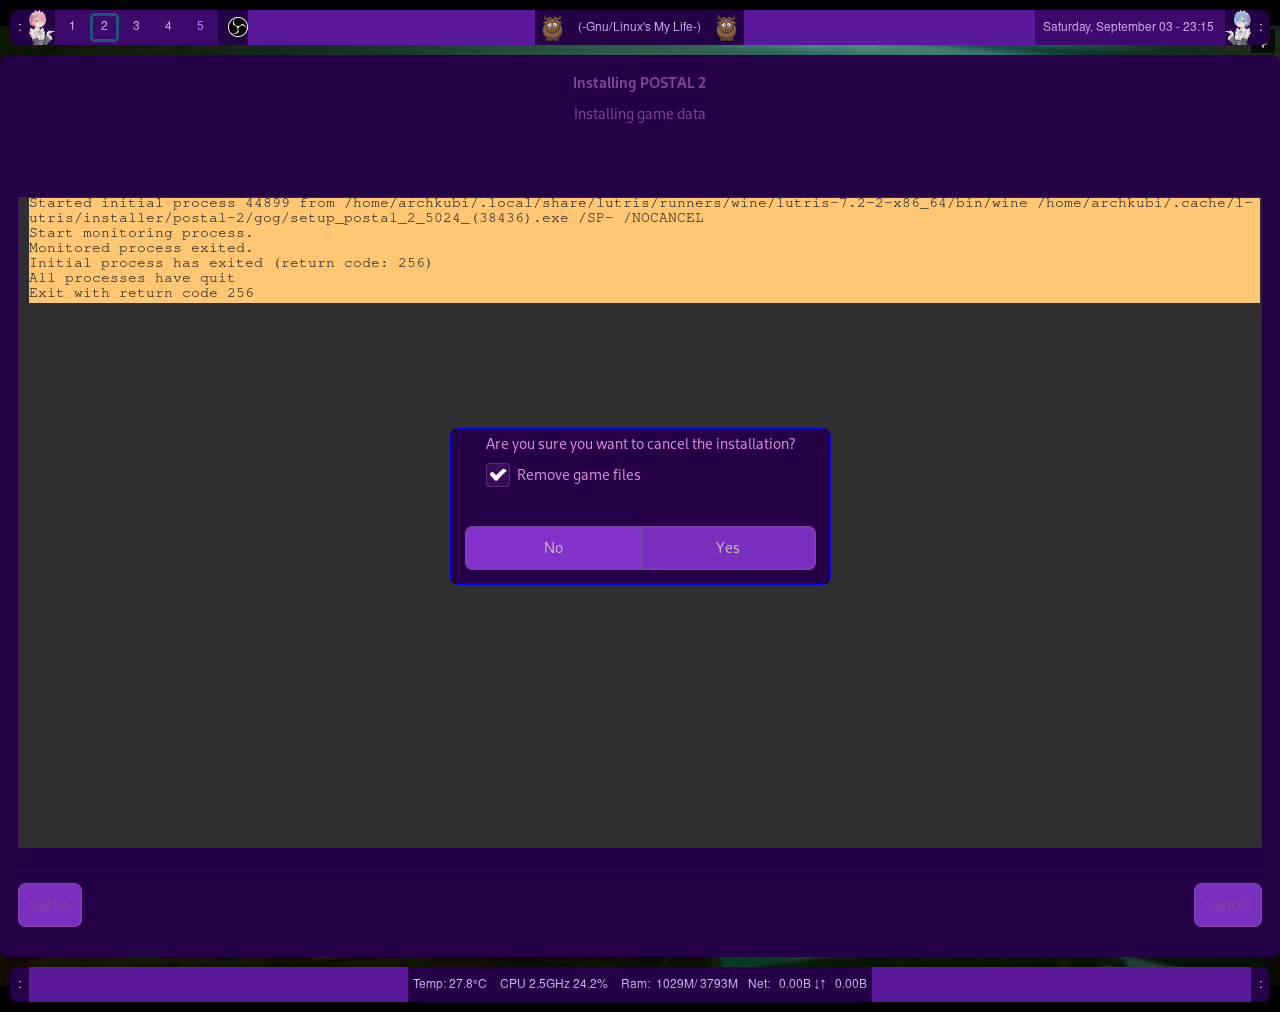This screenshot has height=1012, width=1280.
Task: Click the gnu mascot right of the quote
Action: pos(726,27)
